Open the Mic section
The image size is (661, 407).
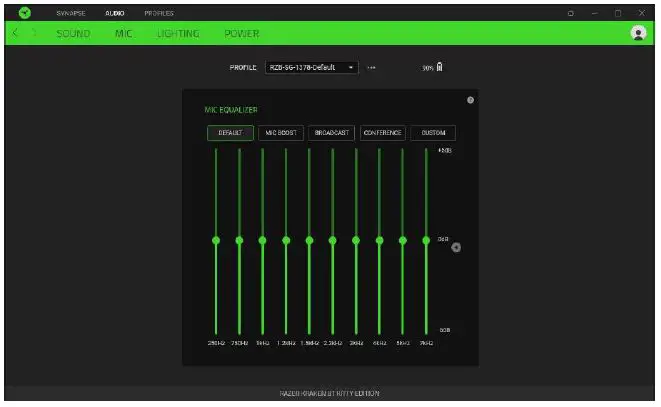[x=124, y=33]
